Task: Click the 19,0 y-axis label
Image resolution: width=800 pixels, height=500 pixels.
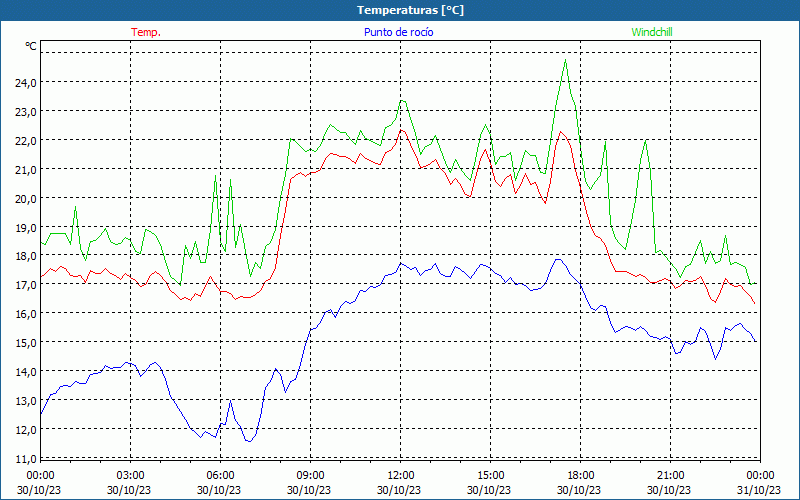Action: (x=26, y=228)
